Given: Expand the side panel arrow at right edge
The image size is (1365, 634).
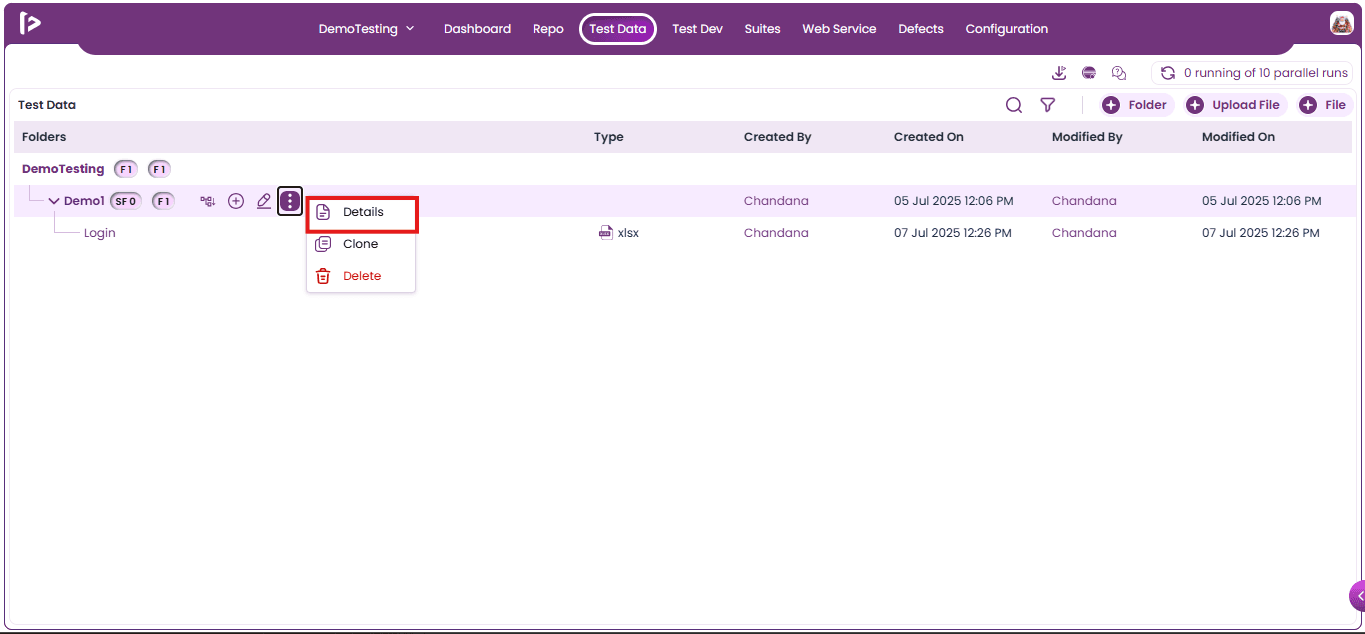Looking at the screenshot, I should coord(1357,596).
